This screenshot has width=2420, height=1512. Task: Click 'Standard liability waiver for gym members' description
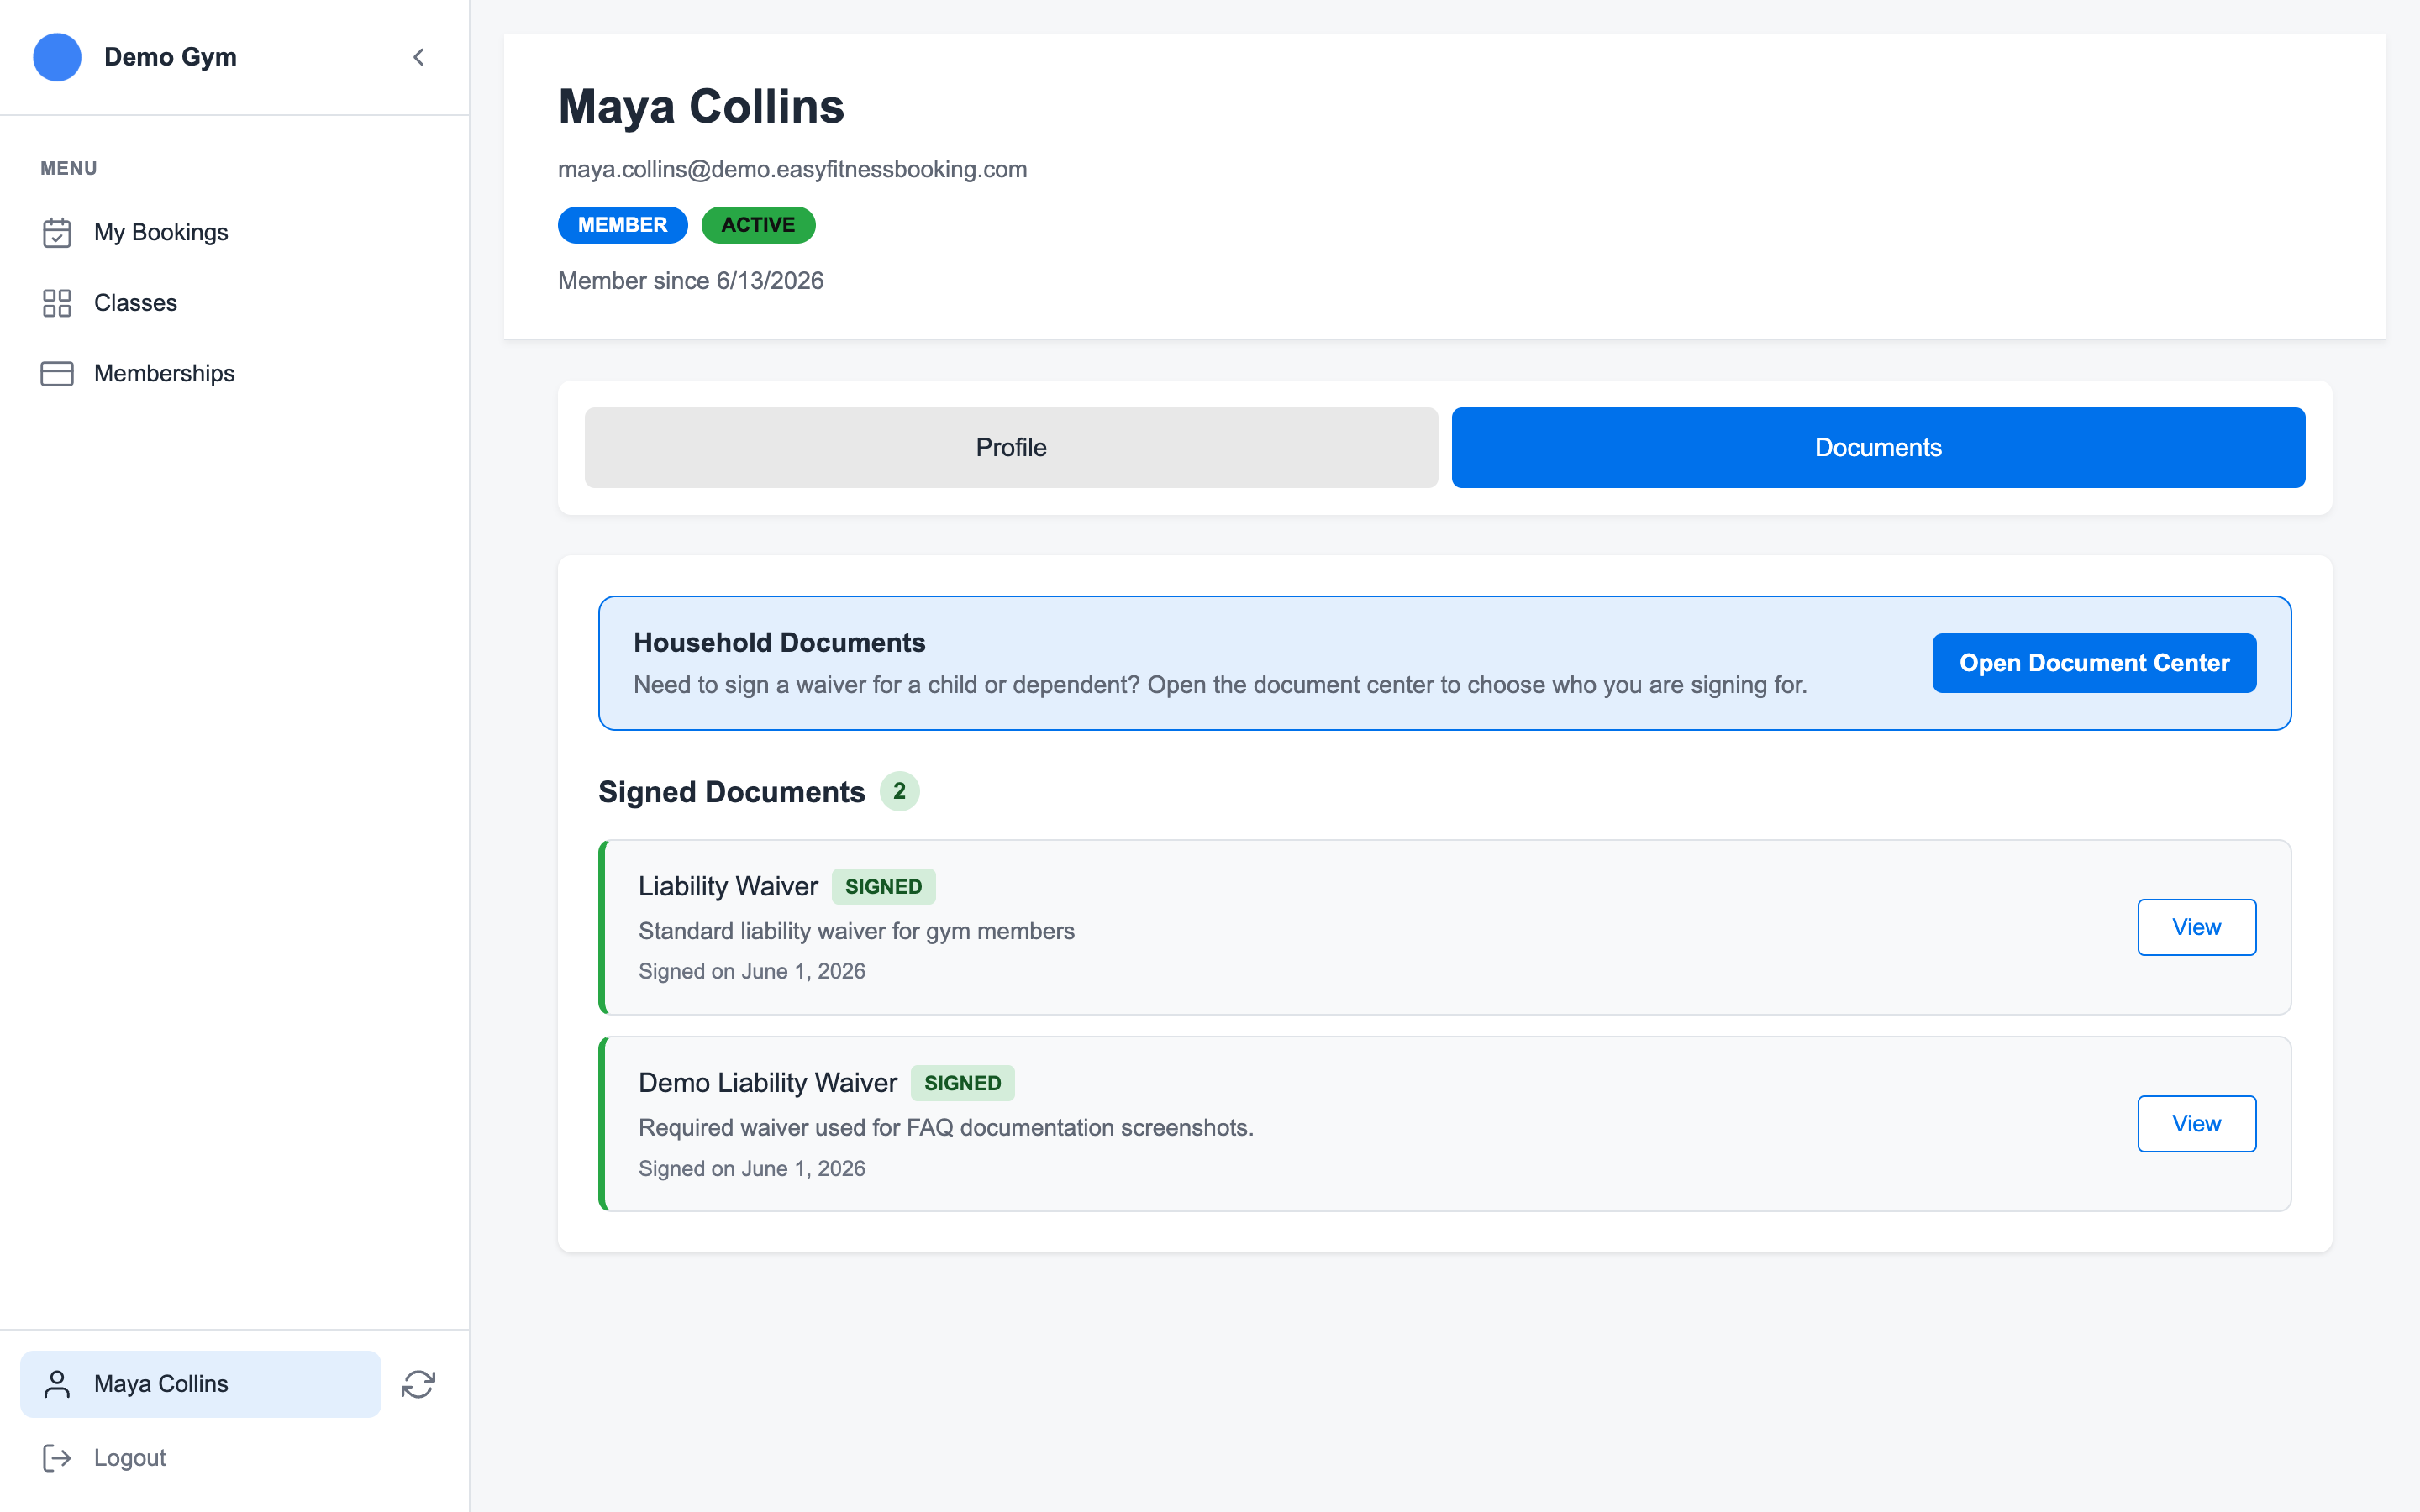(856, 931)
